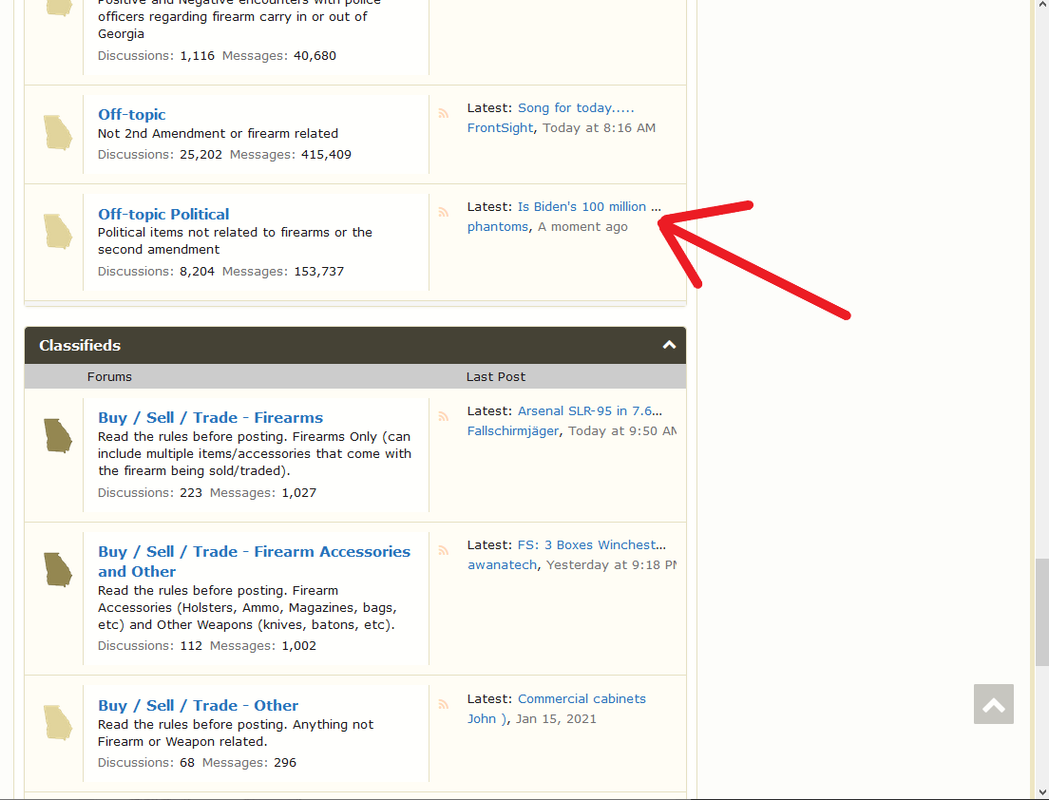The width and height of the screenshot is (1049, 800).
Task: Open latest thread 'Is Biden's 100 million'
Action: [582, 207]
